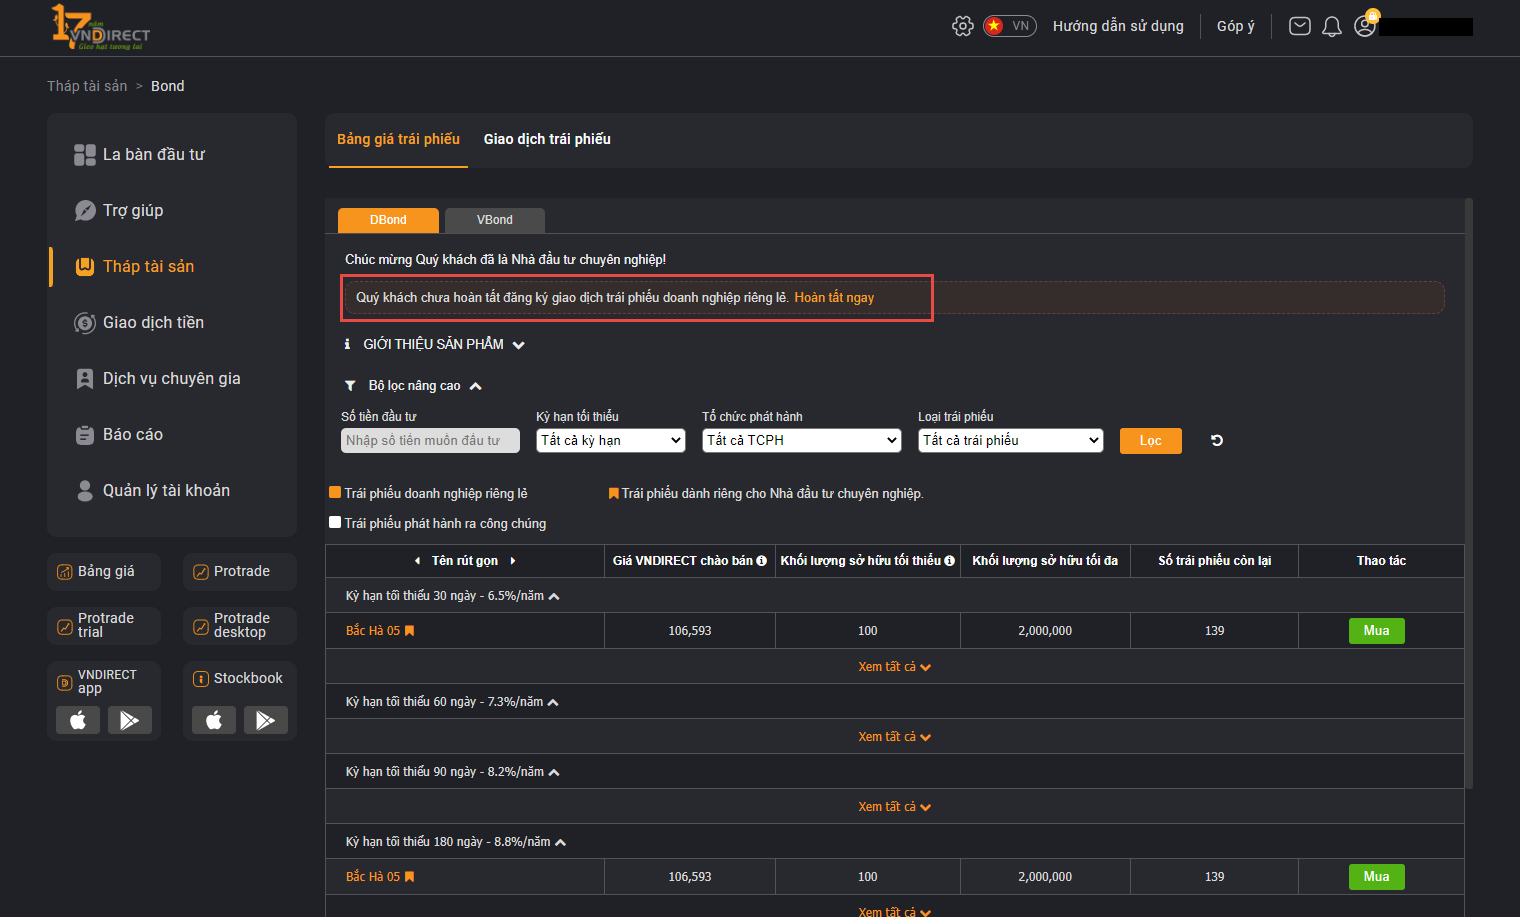Switch to Giao dịch trái phiếu tab
This screenshot has height=917, width=1520.
coord(547,139)
